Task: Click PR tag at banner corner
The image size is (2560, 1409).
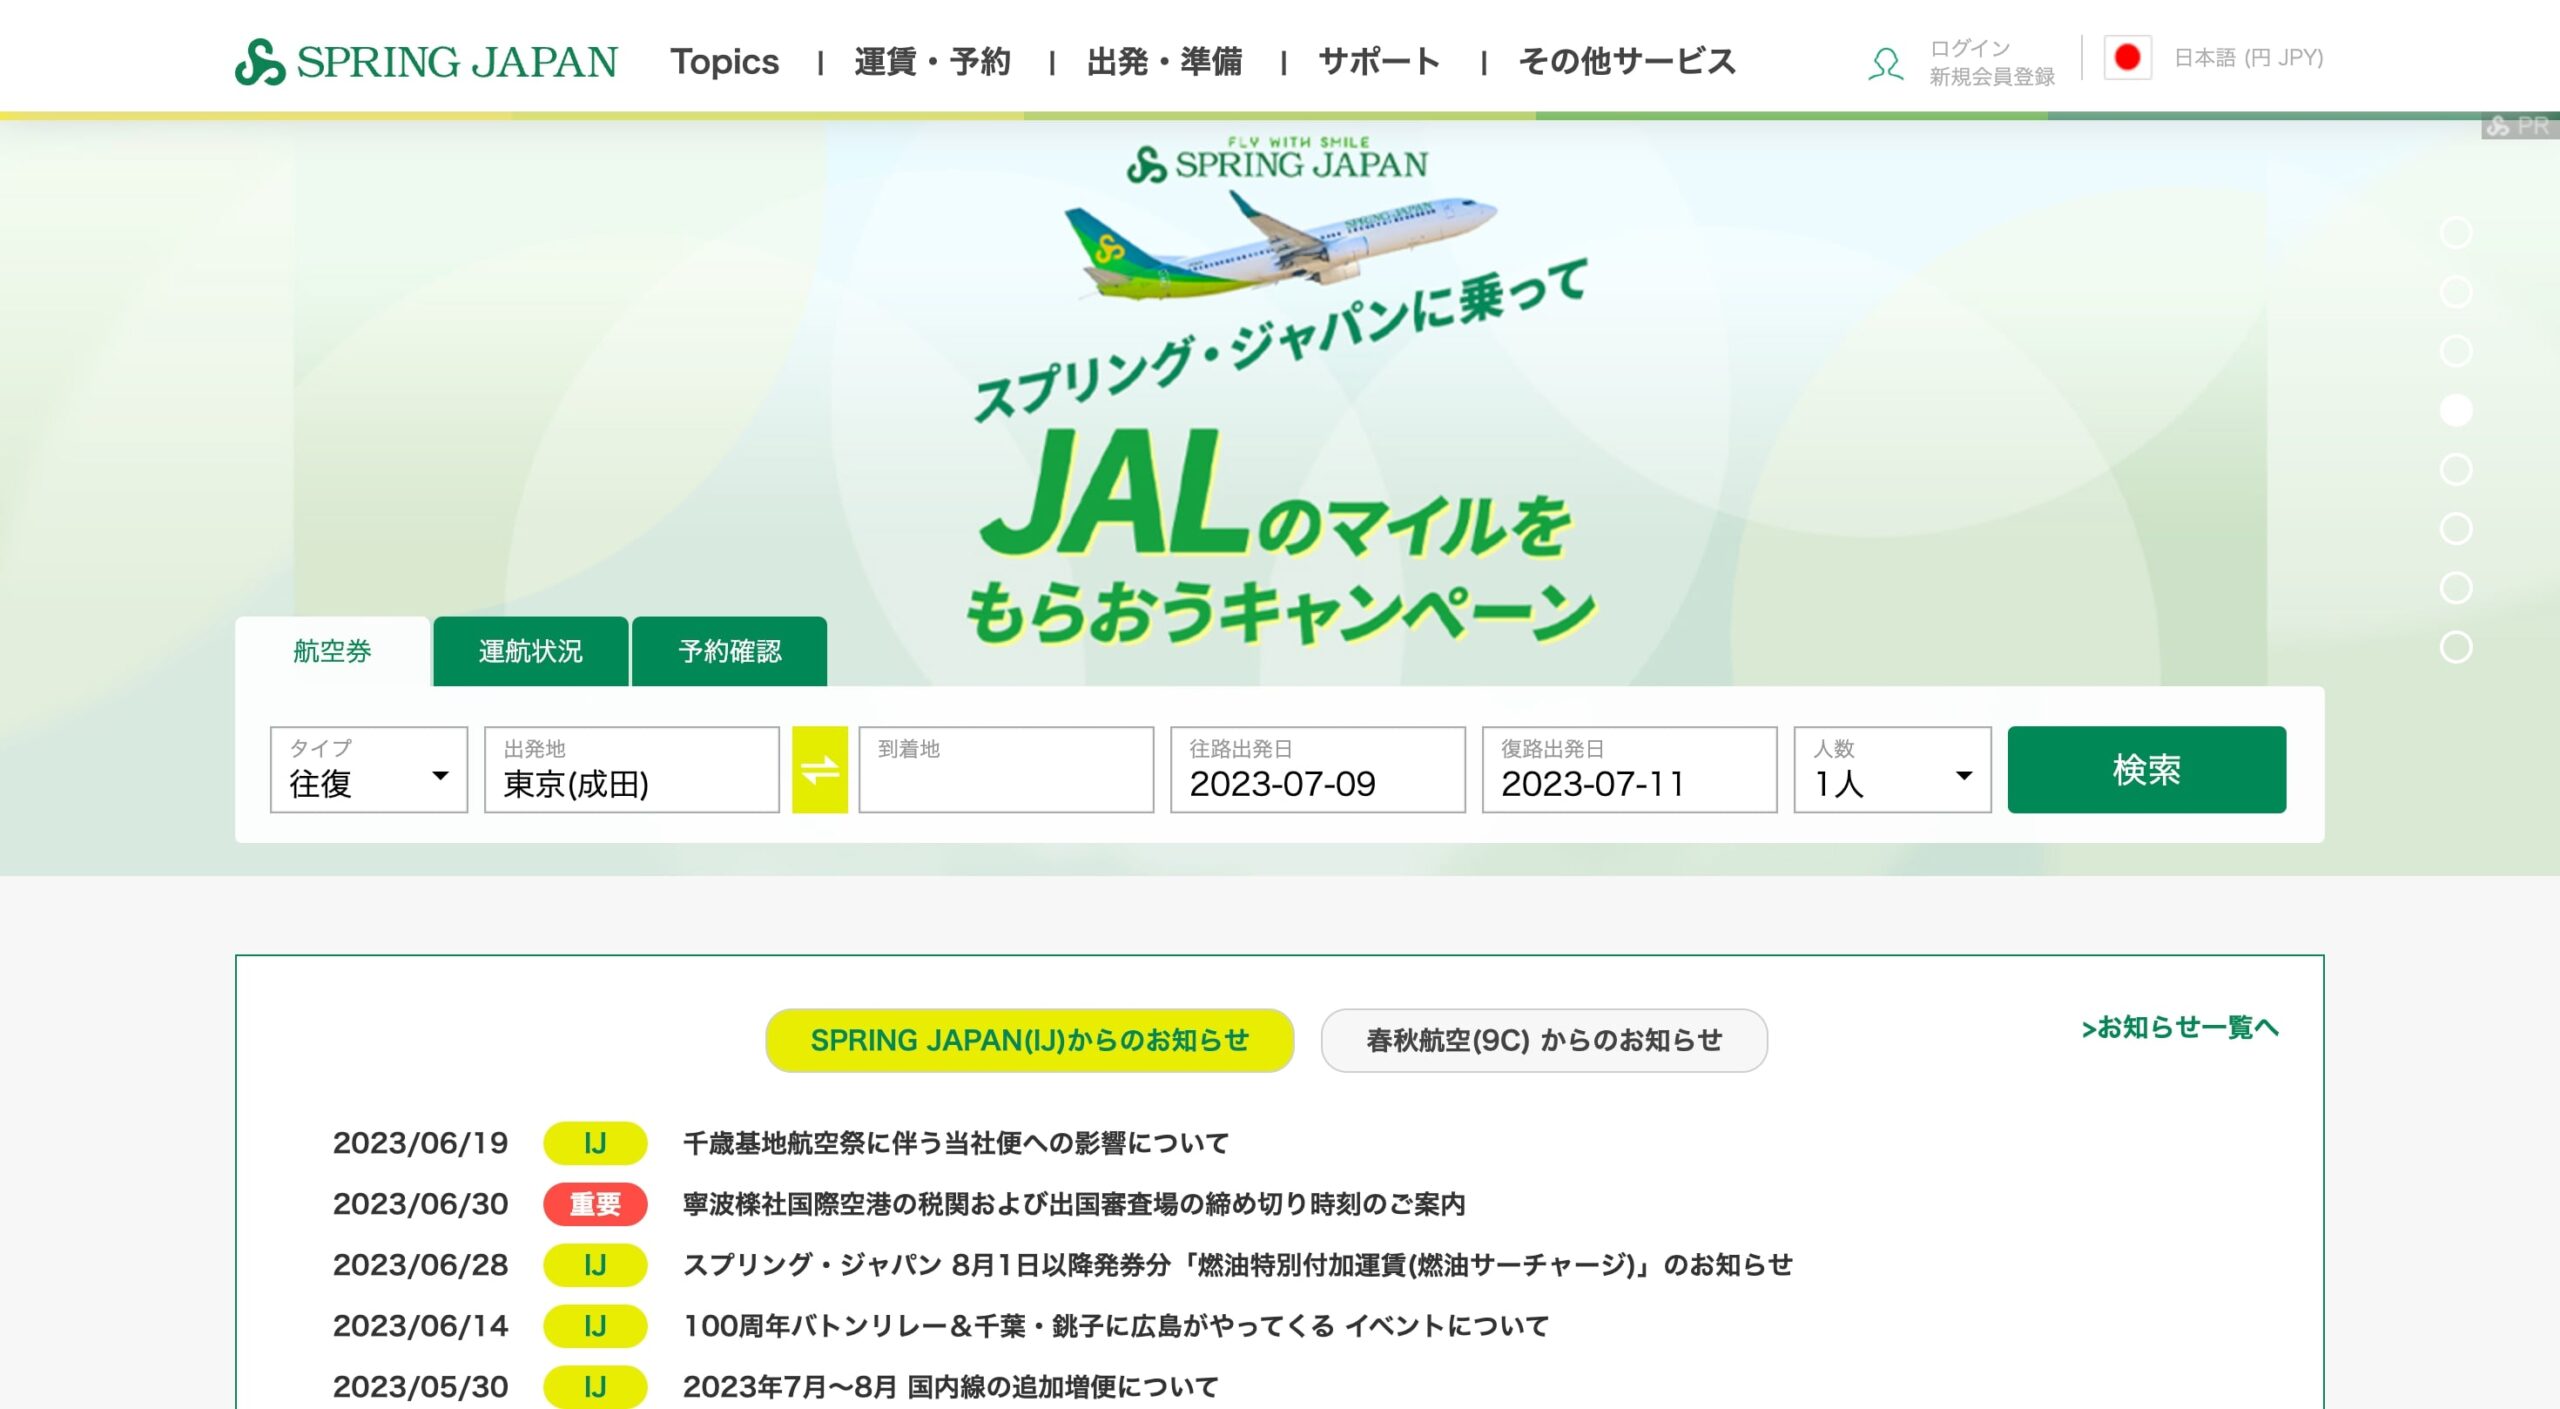Action: click(x=2519, y=127)
